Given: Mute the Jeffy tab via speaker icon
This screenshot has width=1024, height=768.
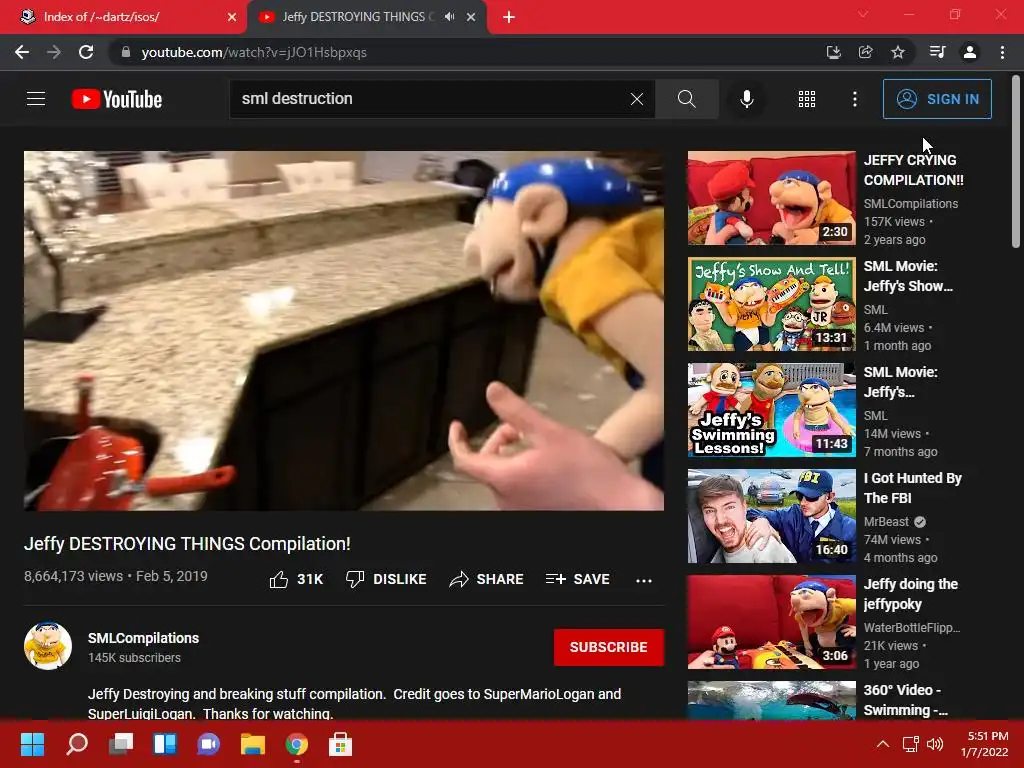Looking at the screenshot, I should (449, 17).
